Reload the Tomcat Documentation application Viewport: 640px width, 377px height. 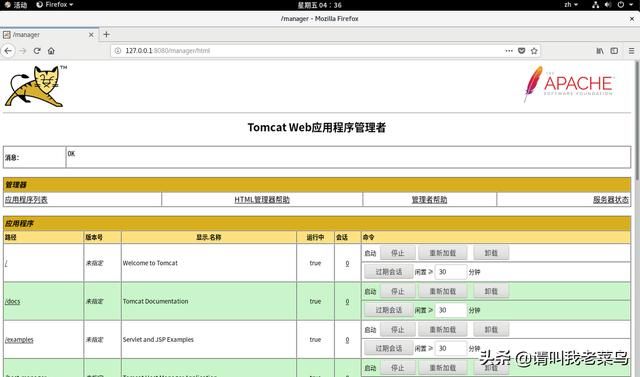443,291
